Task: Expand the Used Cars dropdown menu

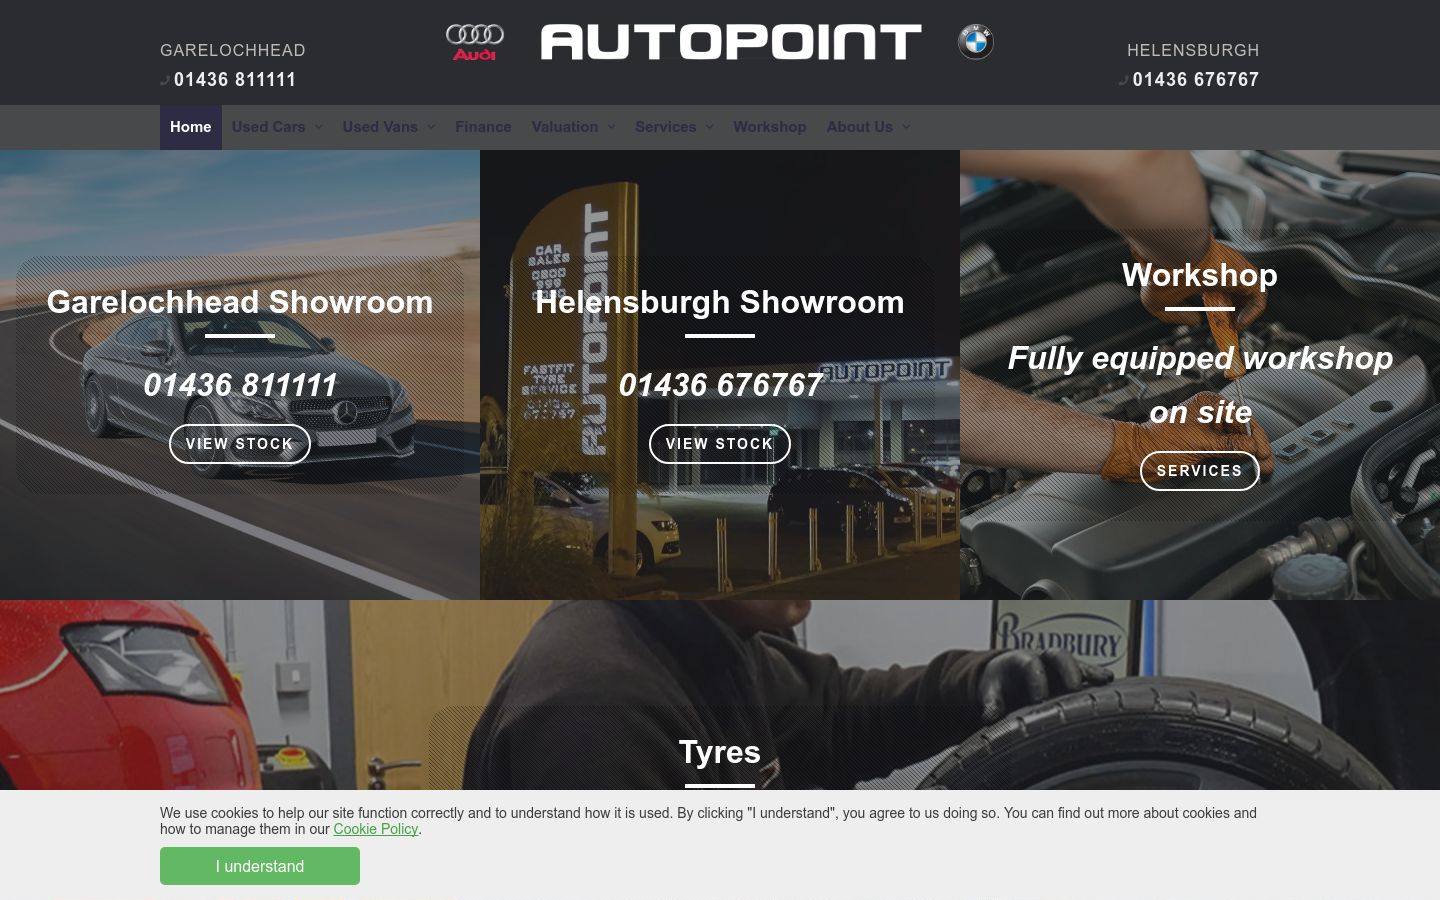Action: [x=277, y=127]
